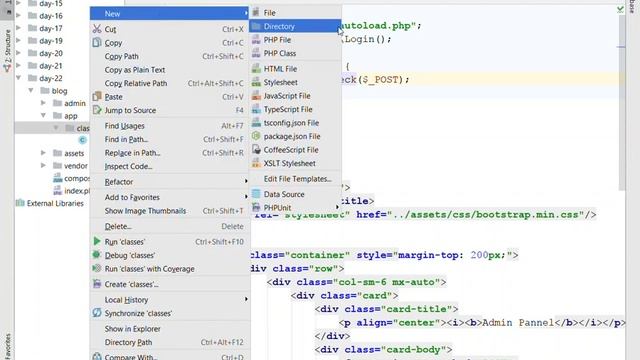Screen dimensions: 640x360
Task: Open the Favorites tool window tab
Action: (x=7, y=346)
